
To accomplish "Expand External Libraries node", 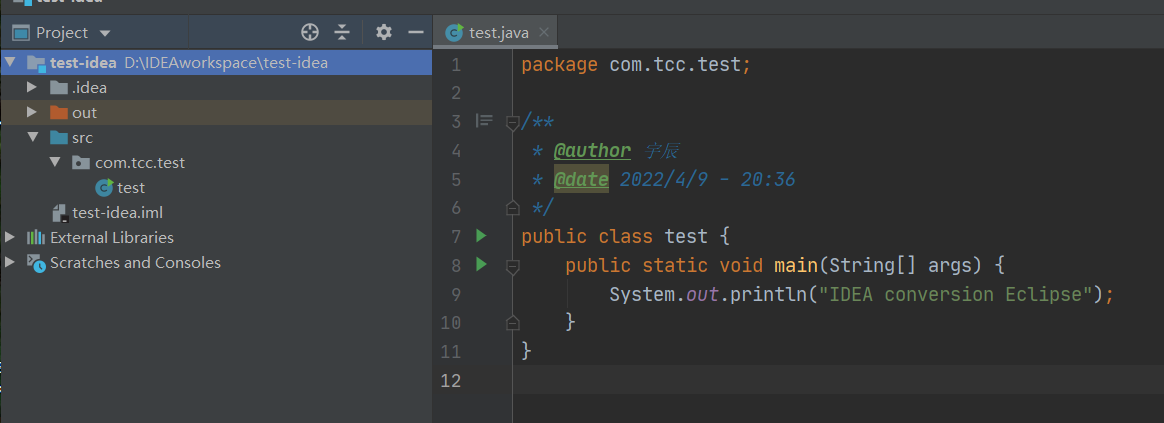I will 9,237.
